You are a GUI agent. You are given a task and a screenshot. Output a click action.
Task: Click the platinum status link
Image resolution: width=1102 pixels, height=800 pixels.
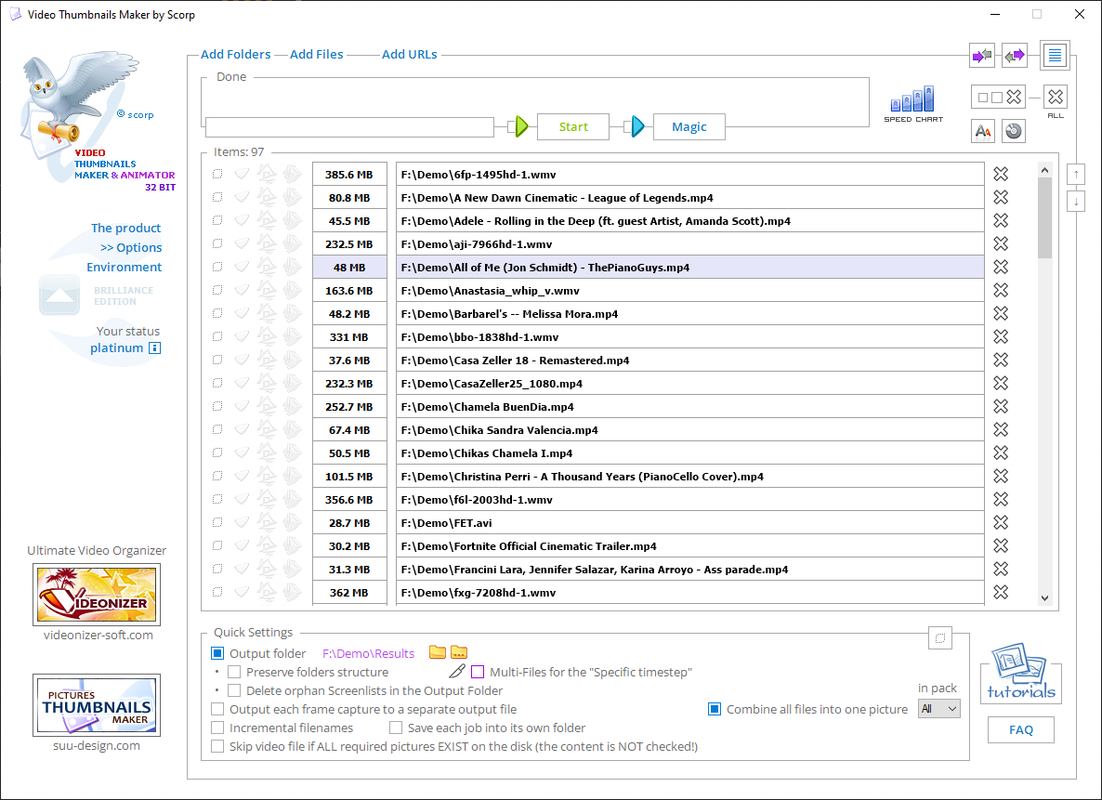coord(117,348)
